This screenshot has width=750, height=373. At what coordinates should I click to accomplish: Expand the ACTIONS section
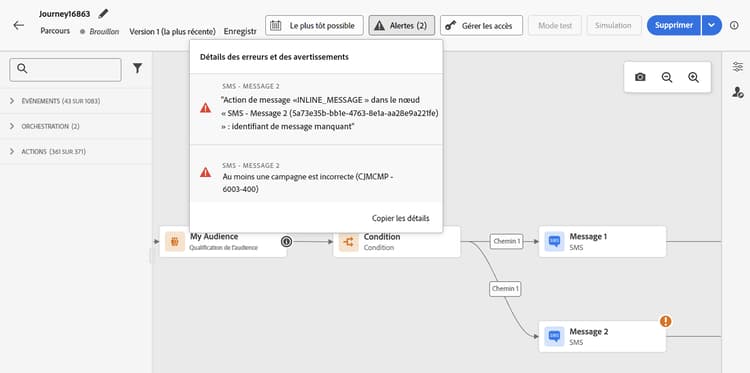[x=76, y=152]
